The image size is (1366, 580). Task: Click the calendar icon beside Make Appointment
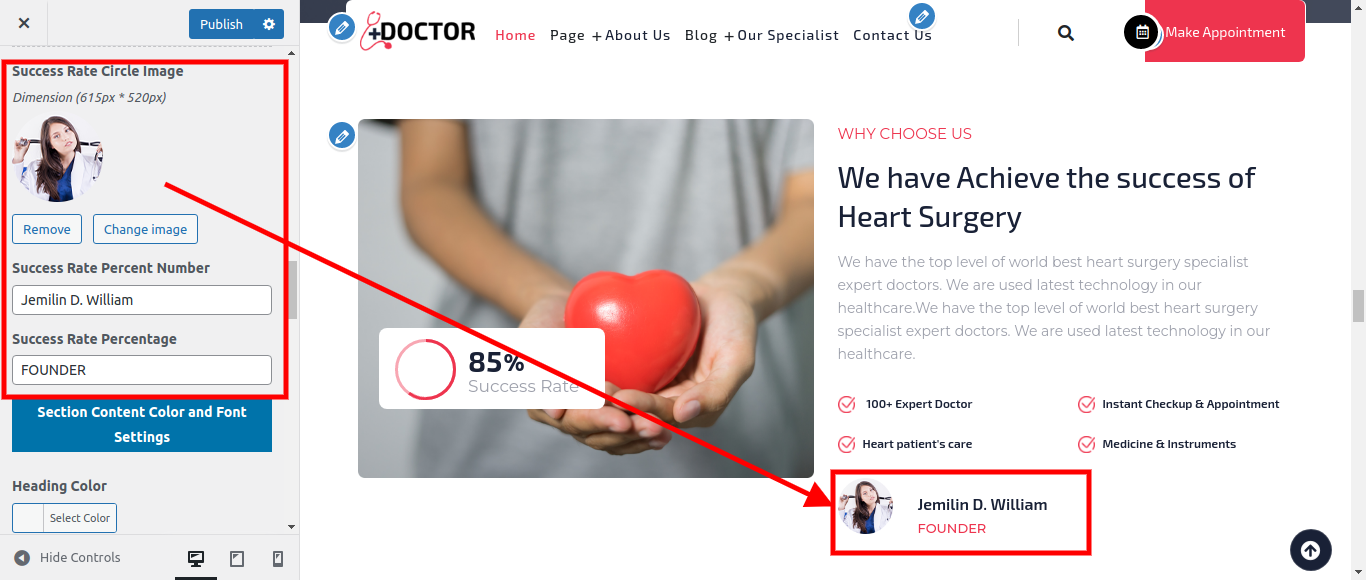point(1141,32)
